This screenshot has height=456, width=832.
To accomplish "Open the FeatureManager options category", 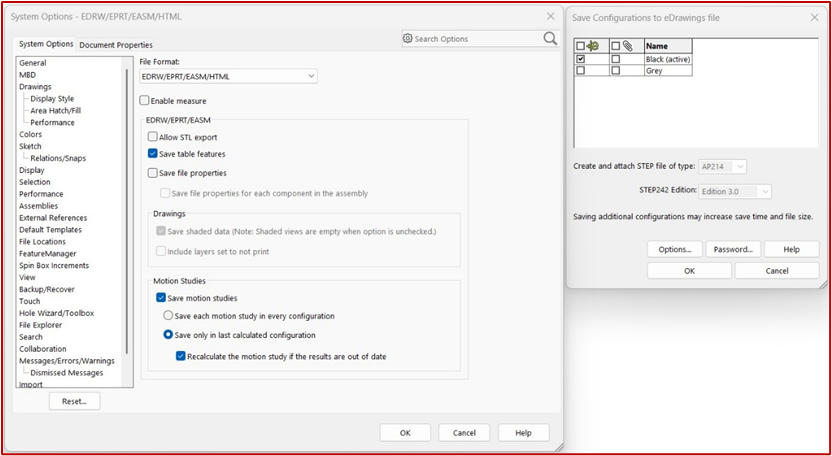I will [x=49, y=254].
